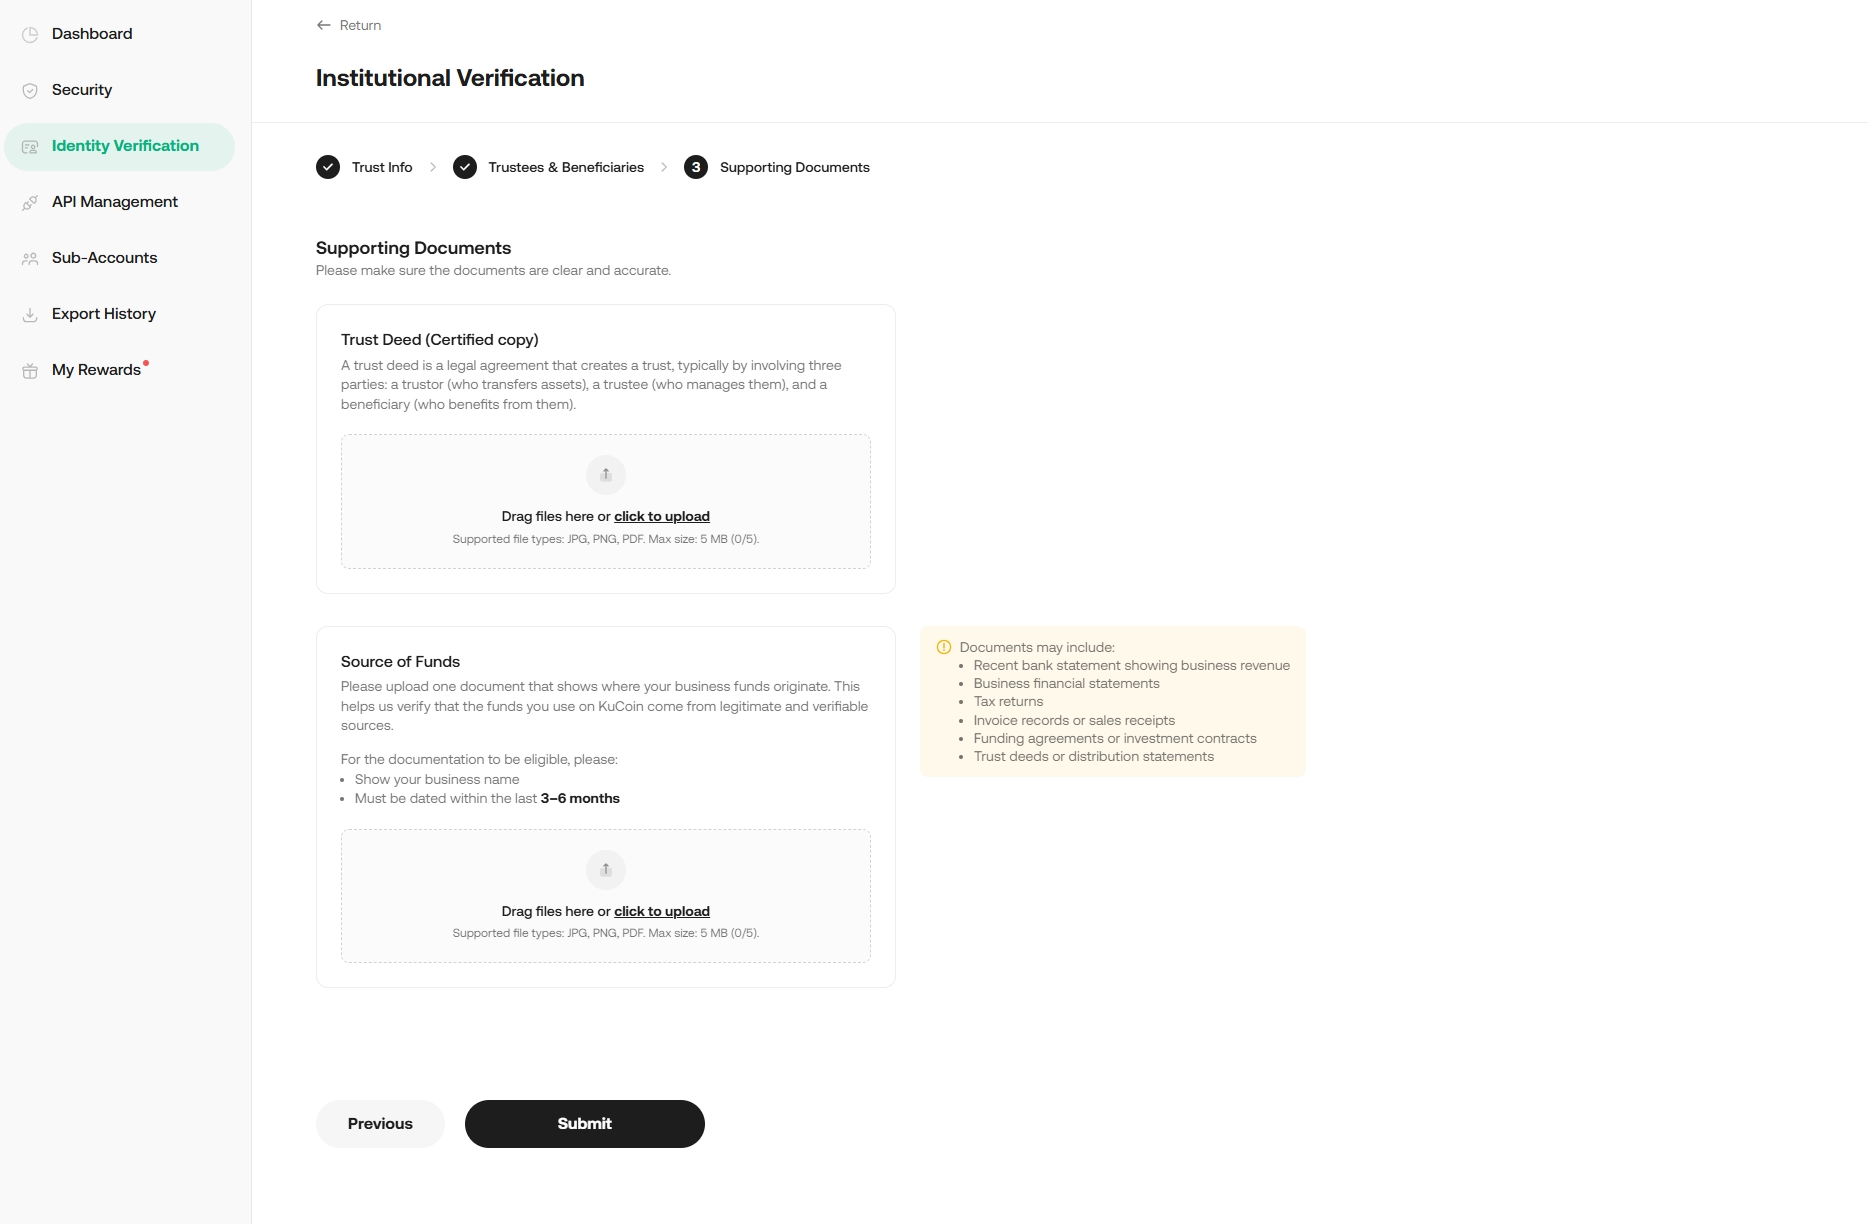The image size is (1868, 1224).
Task: Click the Previous button
Action: 380,1124
